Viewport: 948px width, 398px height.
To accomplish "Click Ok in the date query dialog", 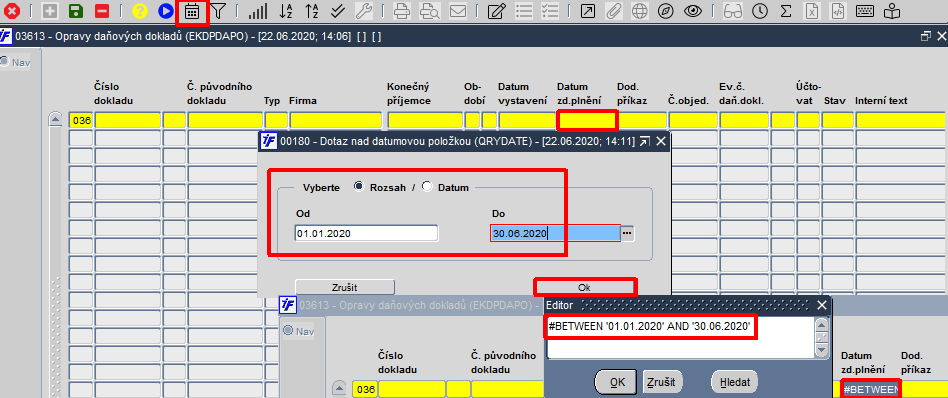I will (x=585, y=287).
